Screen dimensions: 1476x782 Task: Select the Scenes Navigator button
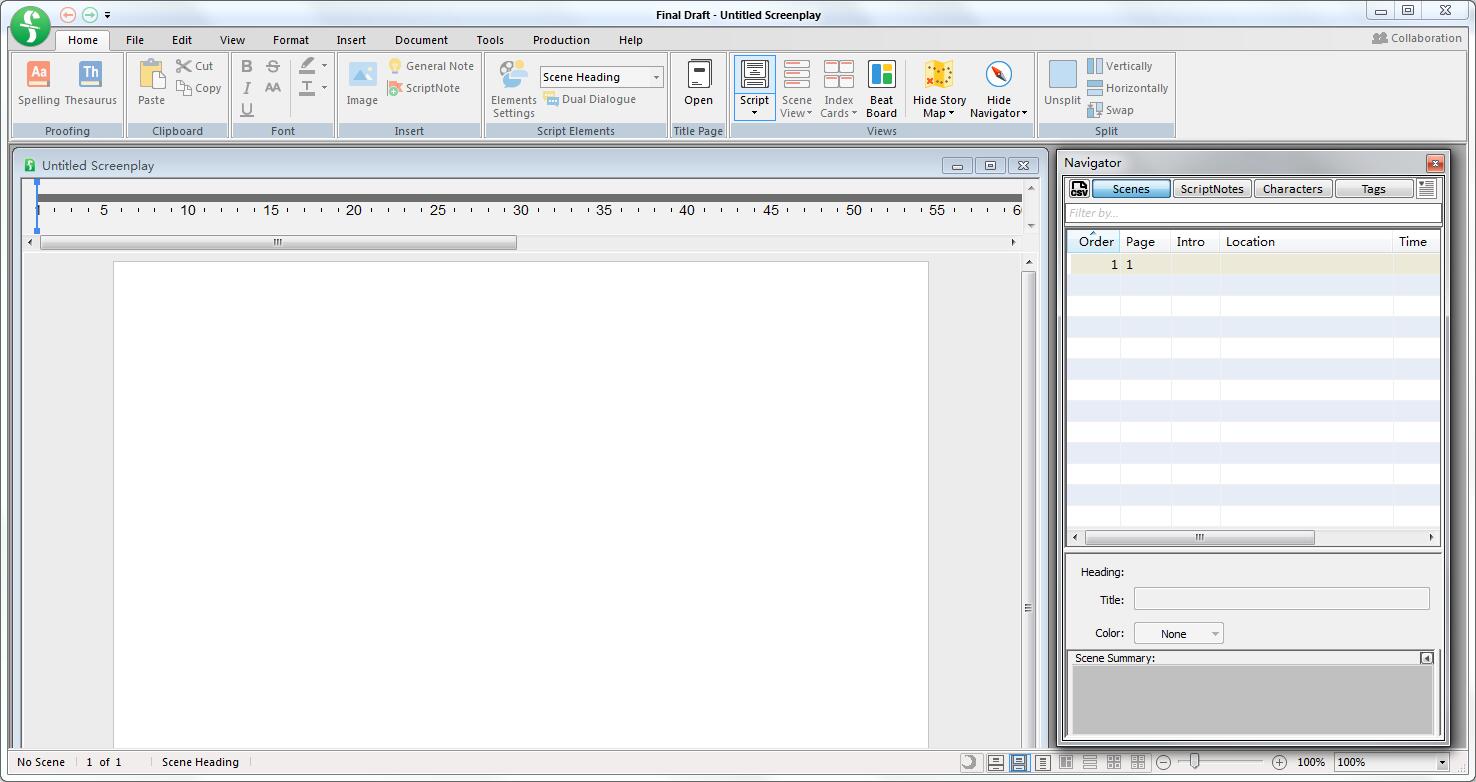1131,188
